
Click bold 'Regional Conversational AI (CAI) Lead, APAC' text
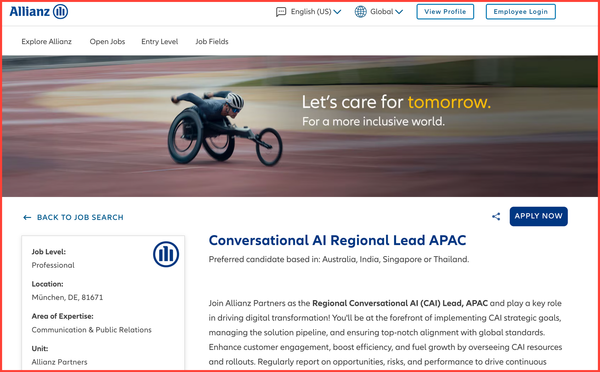click(x=400, y=303)
